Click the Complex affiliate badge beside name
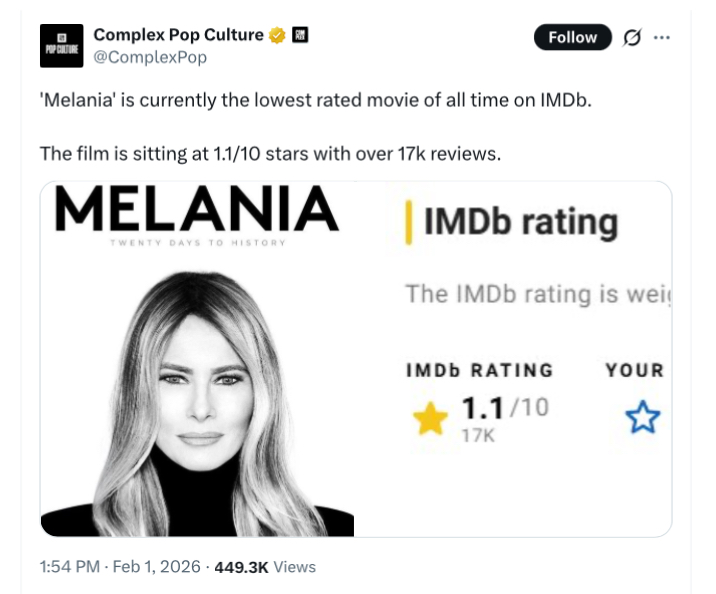Image resolution: width=716 pixels, height=594 pixels. [300, 35]
